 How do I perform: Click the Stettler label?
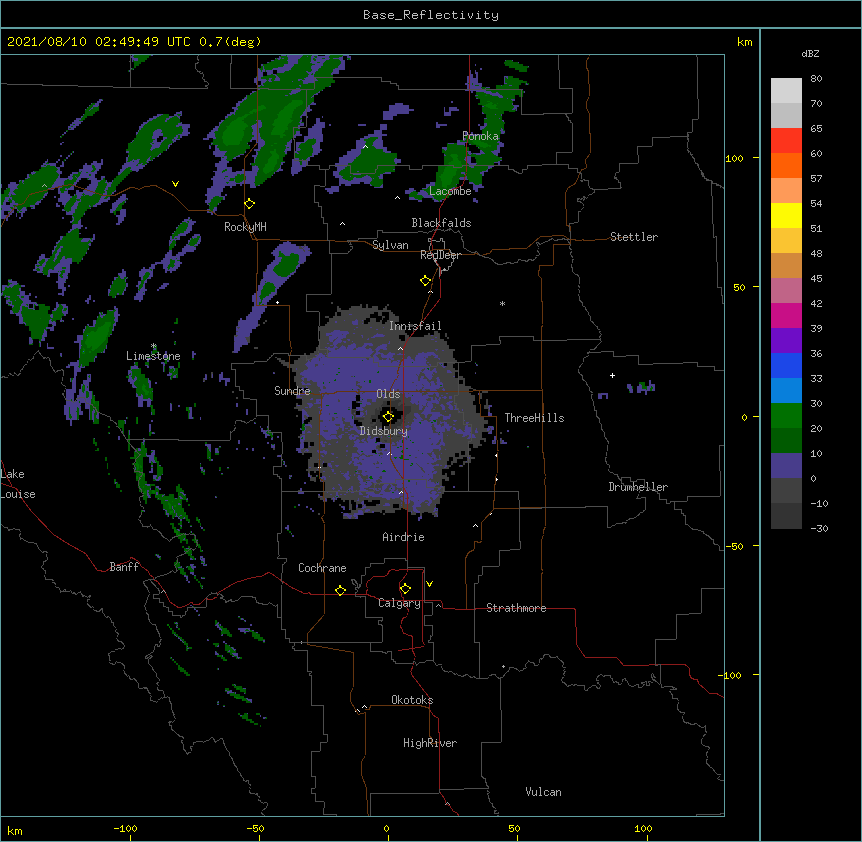[x=634, y=237]
